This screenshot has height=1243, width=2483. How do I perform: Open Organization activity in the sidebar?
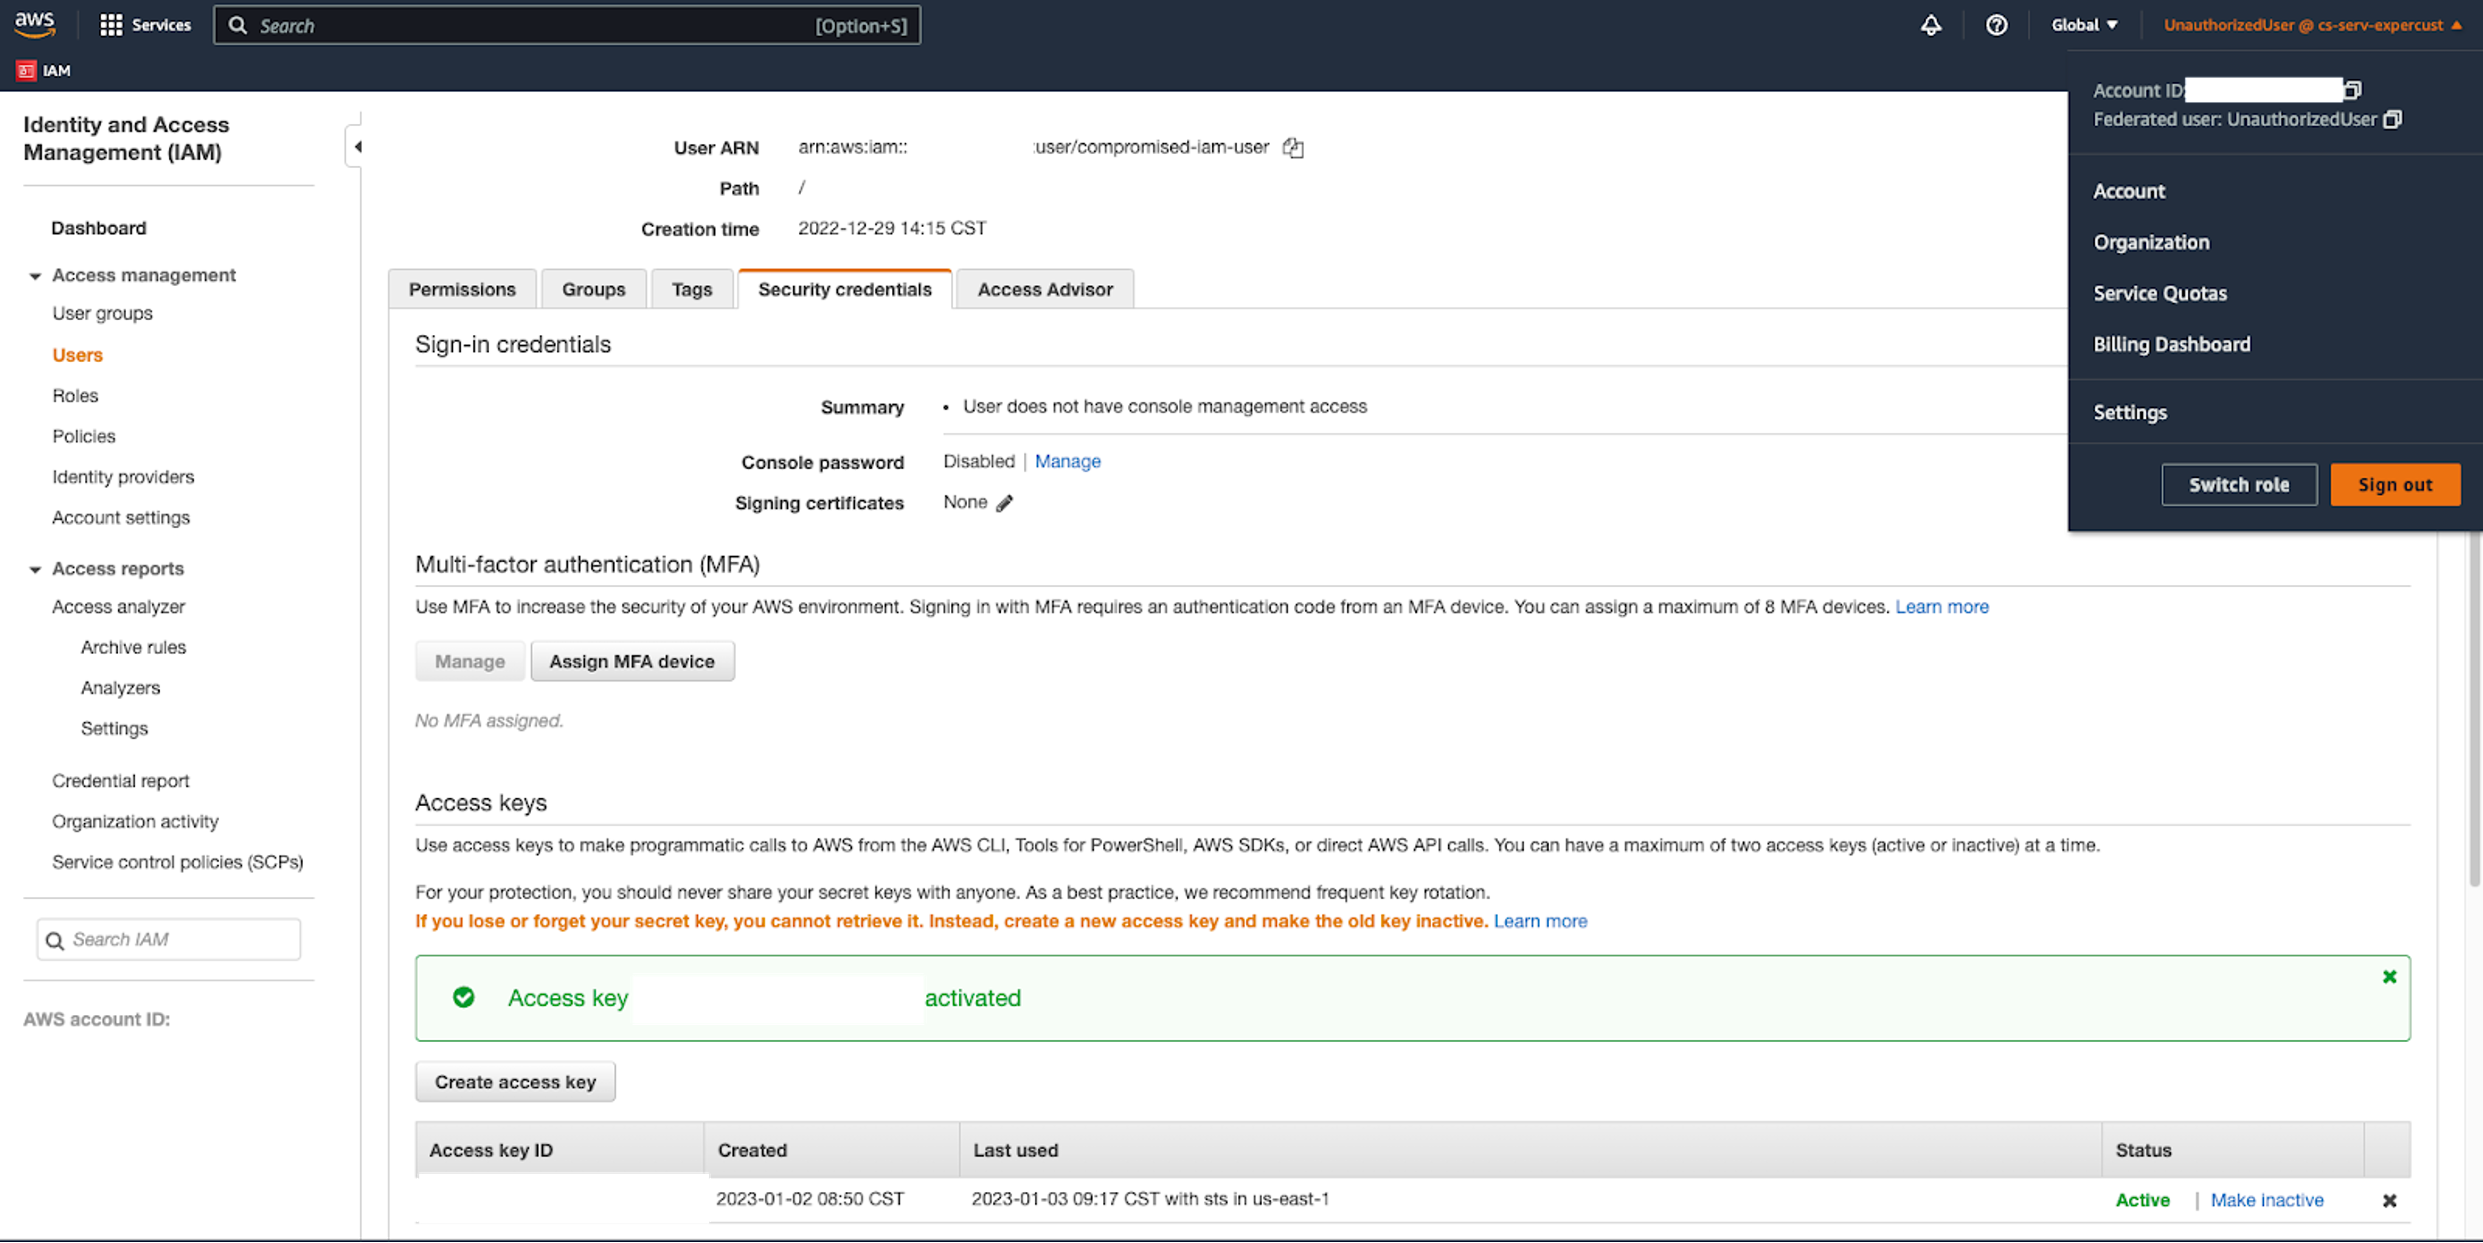135,821
